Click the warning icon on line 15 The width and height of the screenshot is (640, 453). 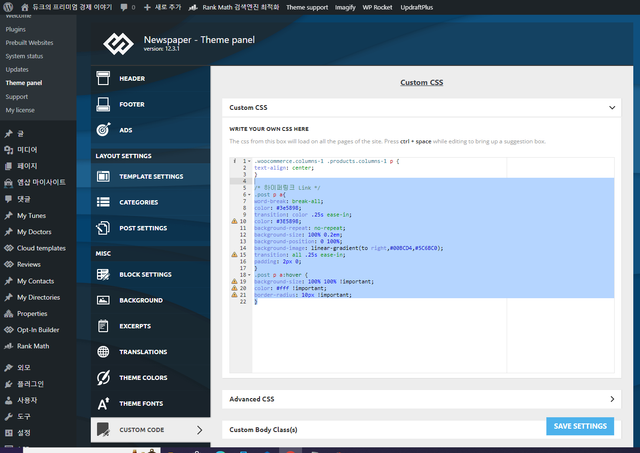234,254
